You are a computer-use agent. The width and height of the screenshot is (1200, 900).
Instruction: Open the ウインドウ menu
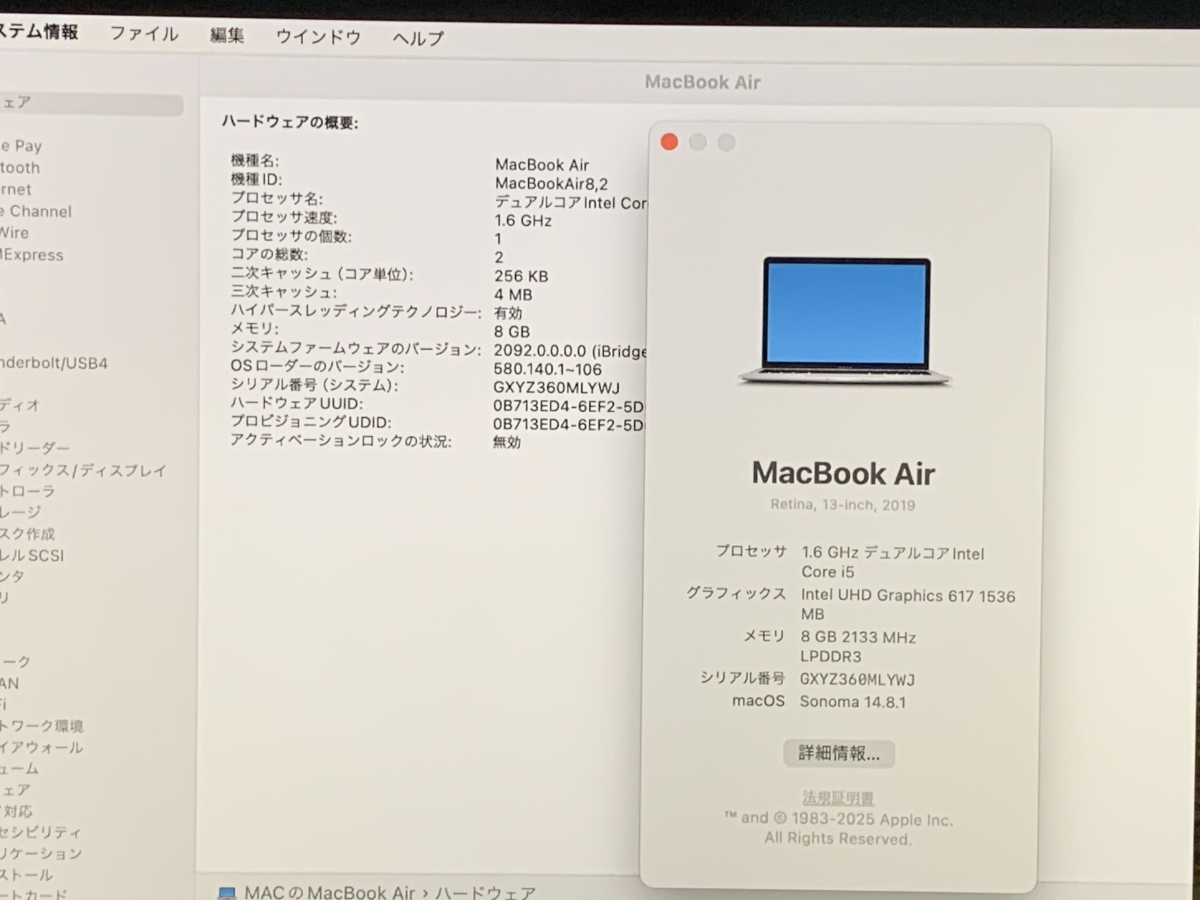click(x=318, y=37)
